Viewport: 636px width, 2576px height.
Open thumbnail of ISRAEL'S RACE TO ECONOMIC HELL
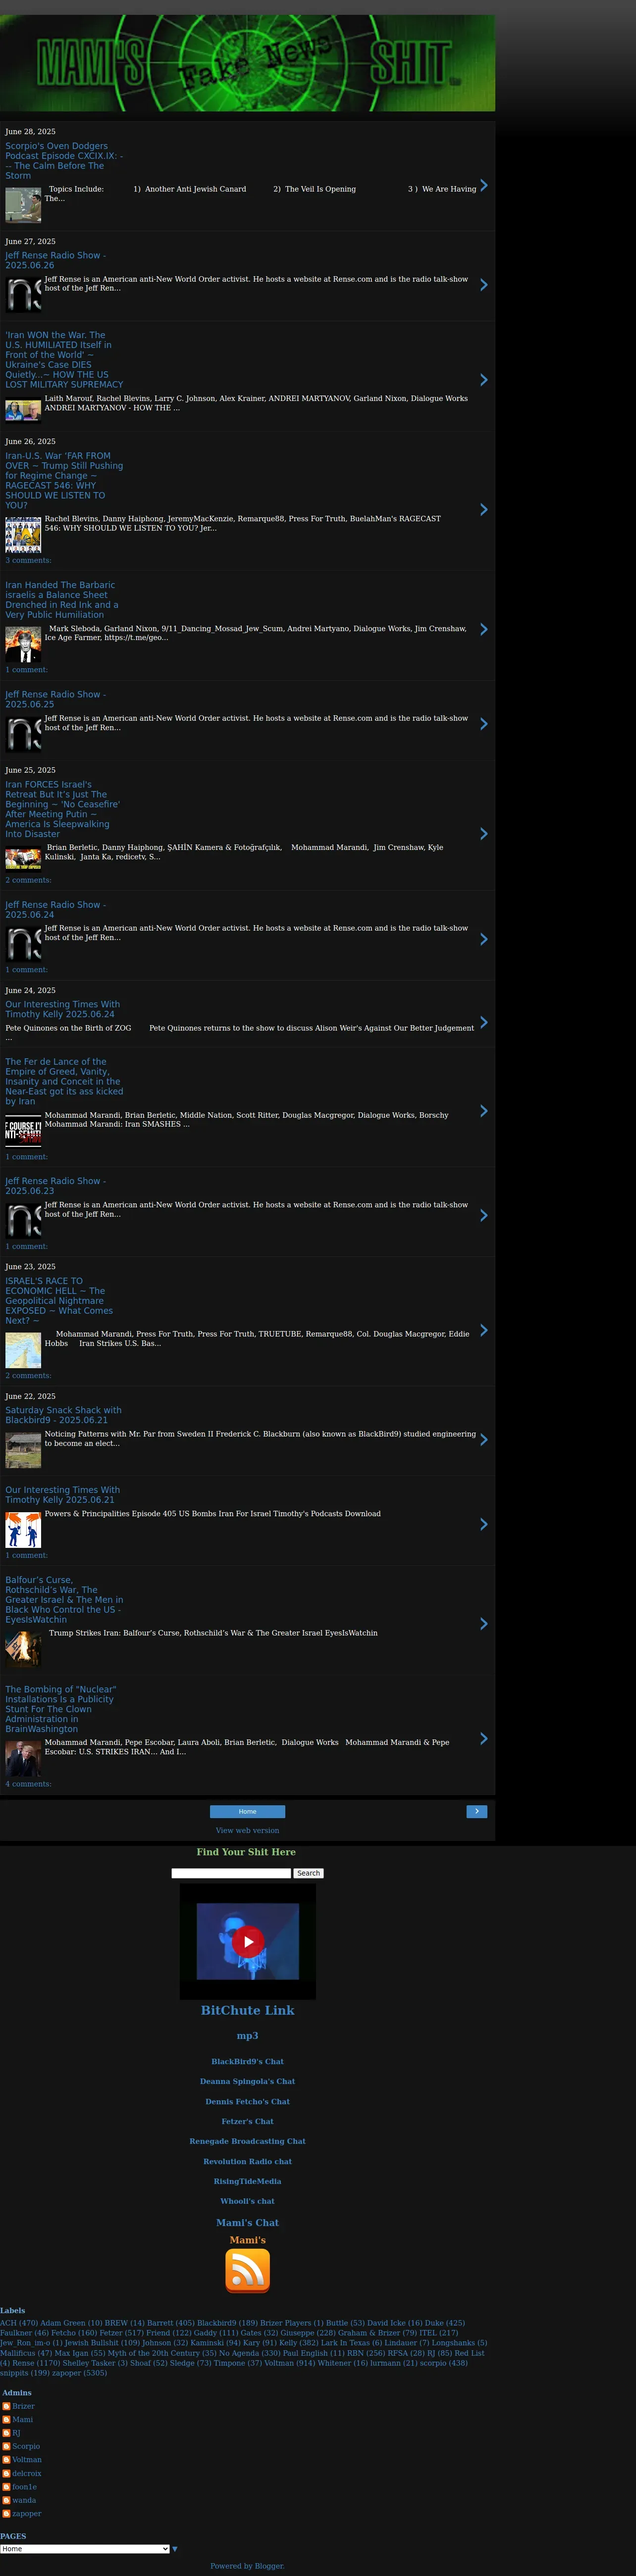tap(23, 1350)
